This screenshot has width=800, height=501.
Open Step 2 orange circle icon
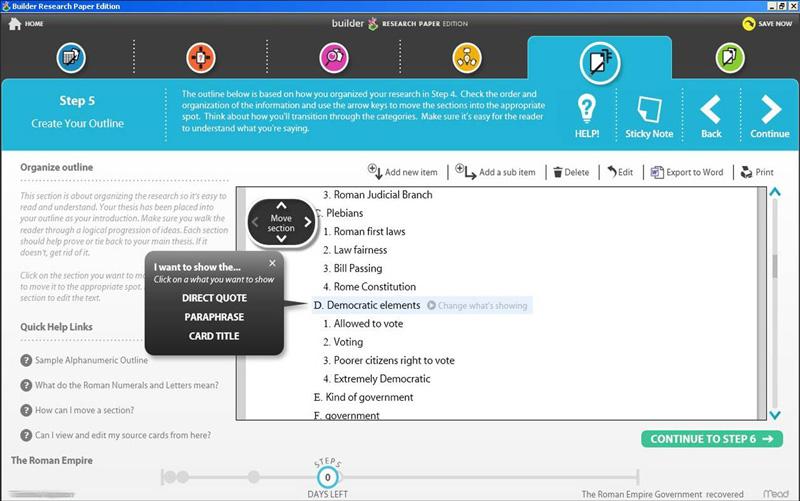201,58
